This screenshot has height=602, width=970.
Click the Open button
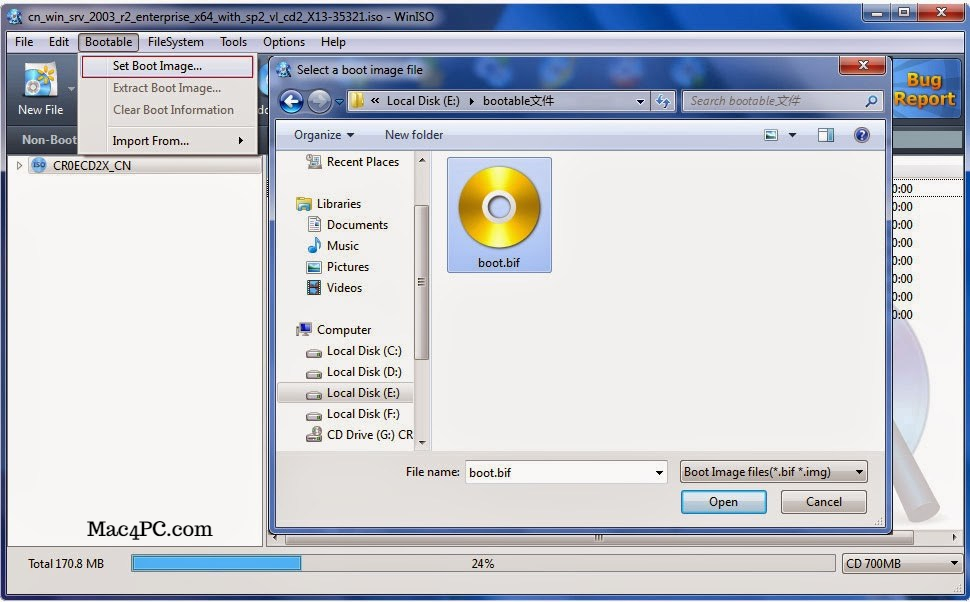click(723, 502)
